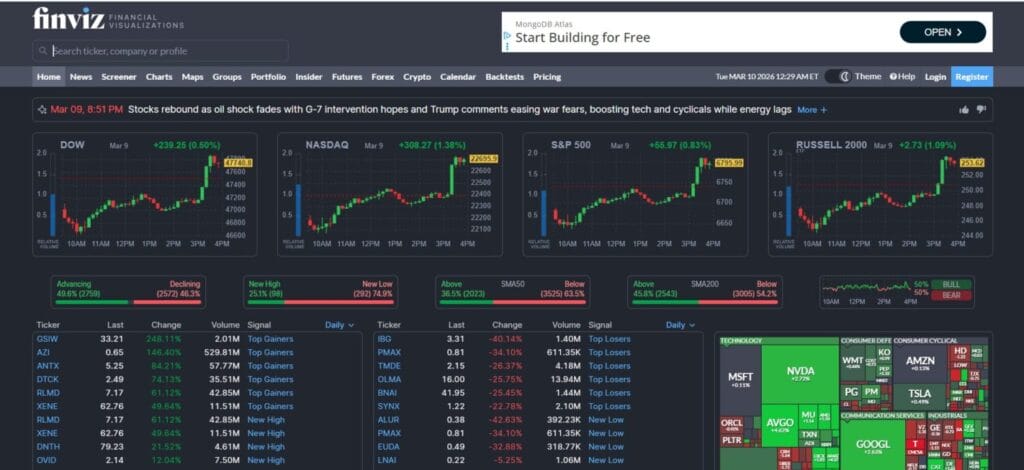Click the OPEN button in MongoDB ad
This screenshot has height=470, width=1024.
click(943, 32)
